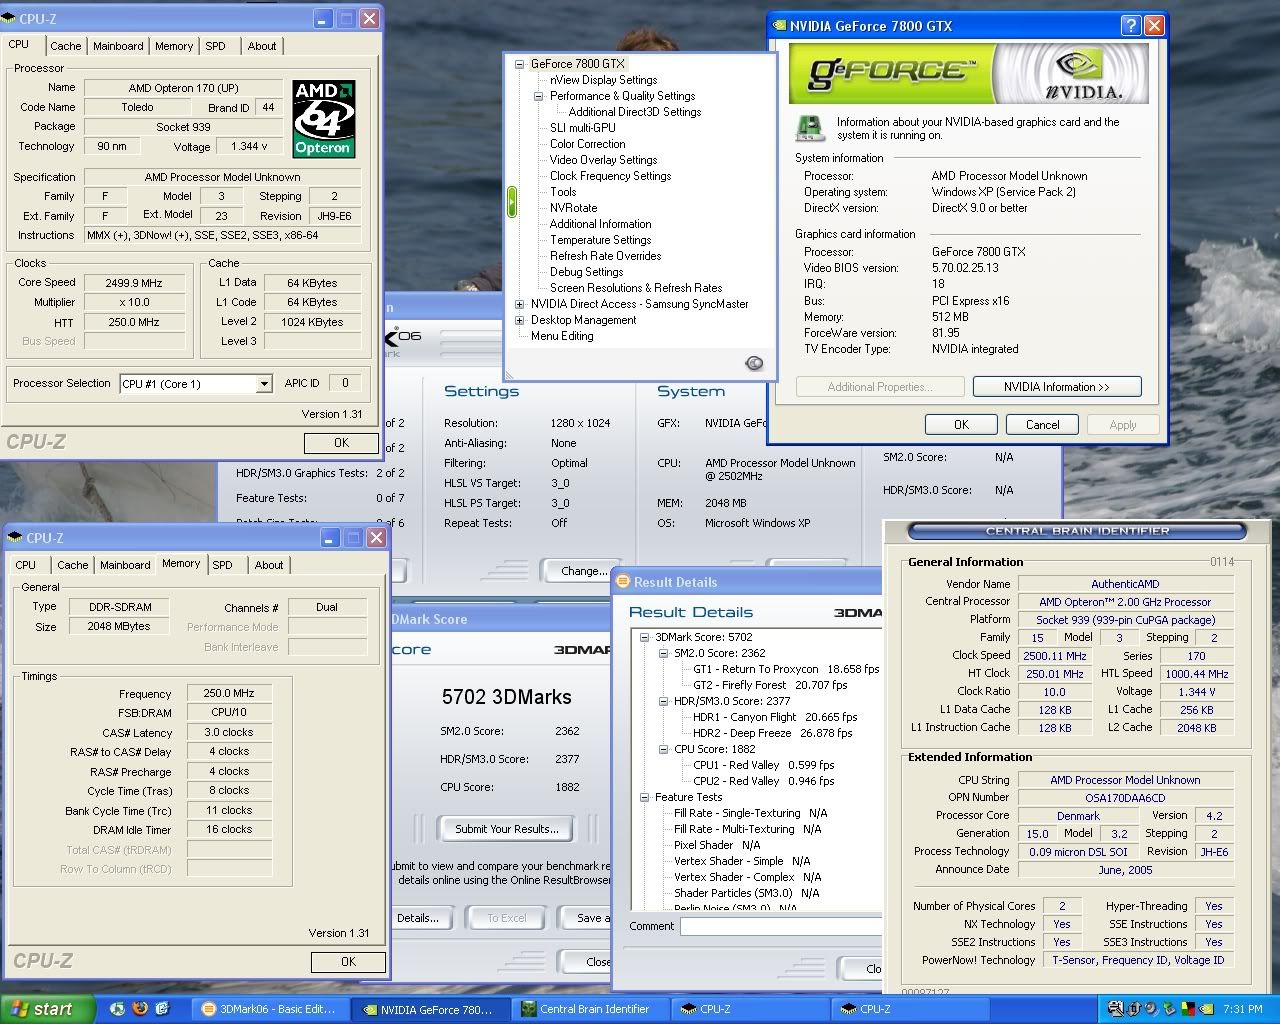
Task: Click the Details... button in 3DMark Score
Action: [417, 918]
